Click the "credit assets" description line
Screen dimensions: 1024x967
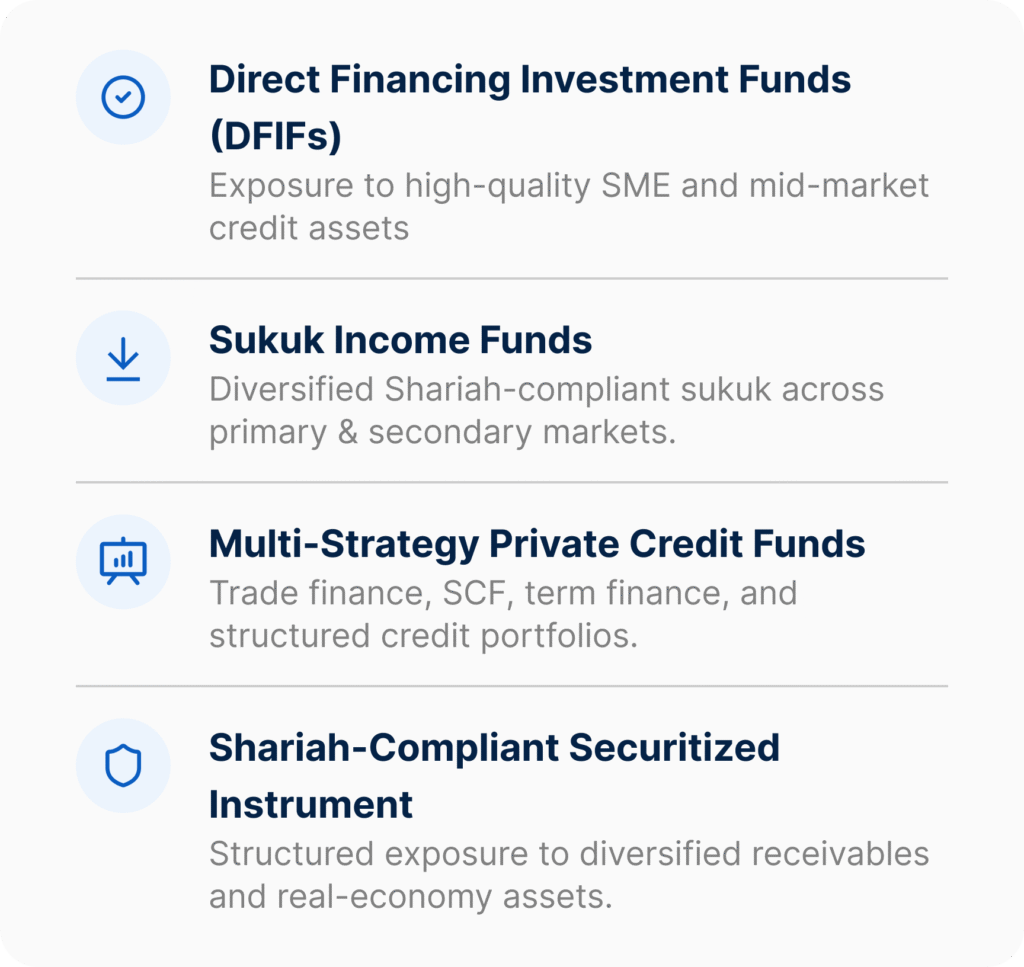tap(309, 228)
